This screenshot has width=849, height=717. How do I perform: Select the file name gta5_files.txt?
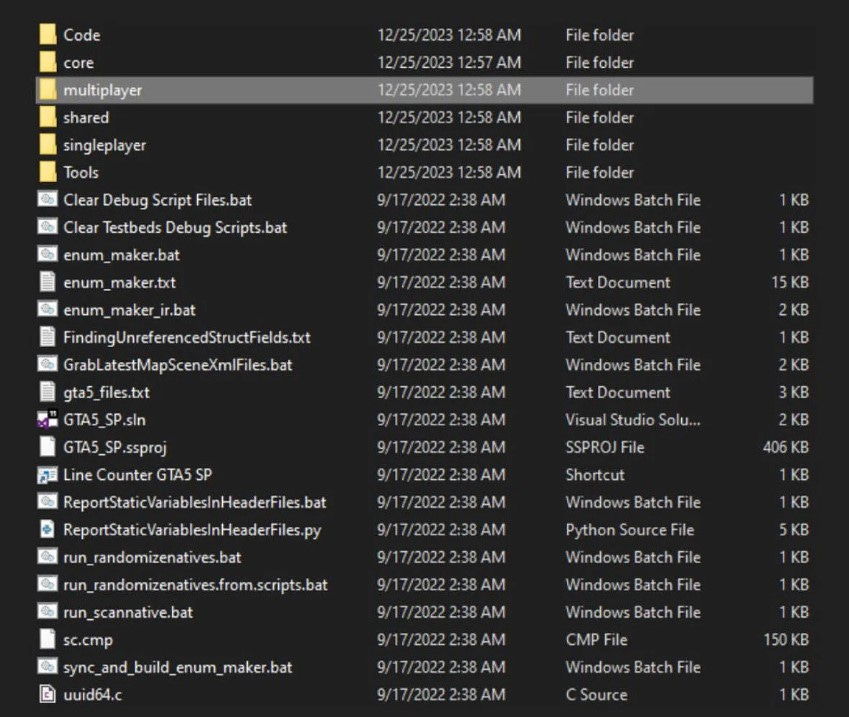coord(107,393)
